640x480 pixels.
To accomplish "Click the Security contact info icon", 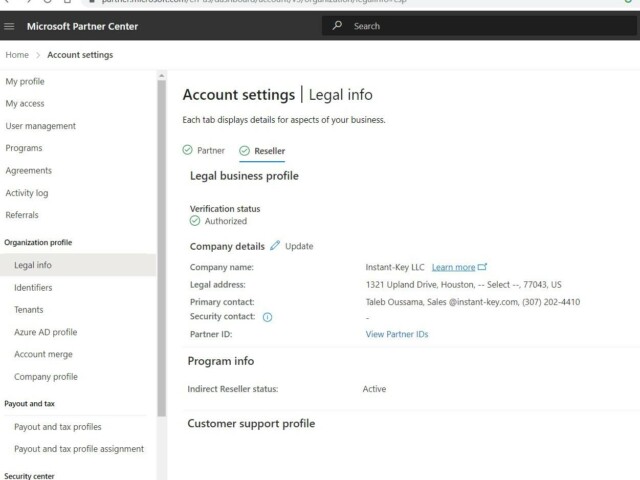I will click(267, 317).
